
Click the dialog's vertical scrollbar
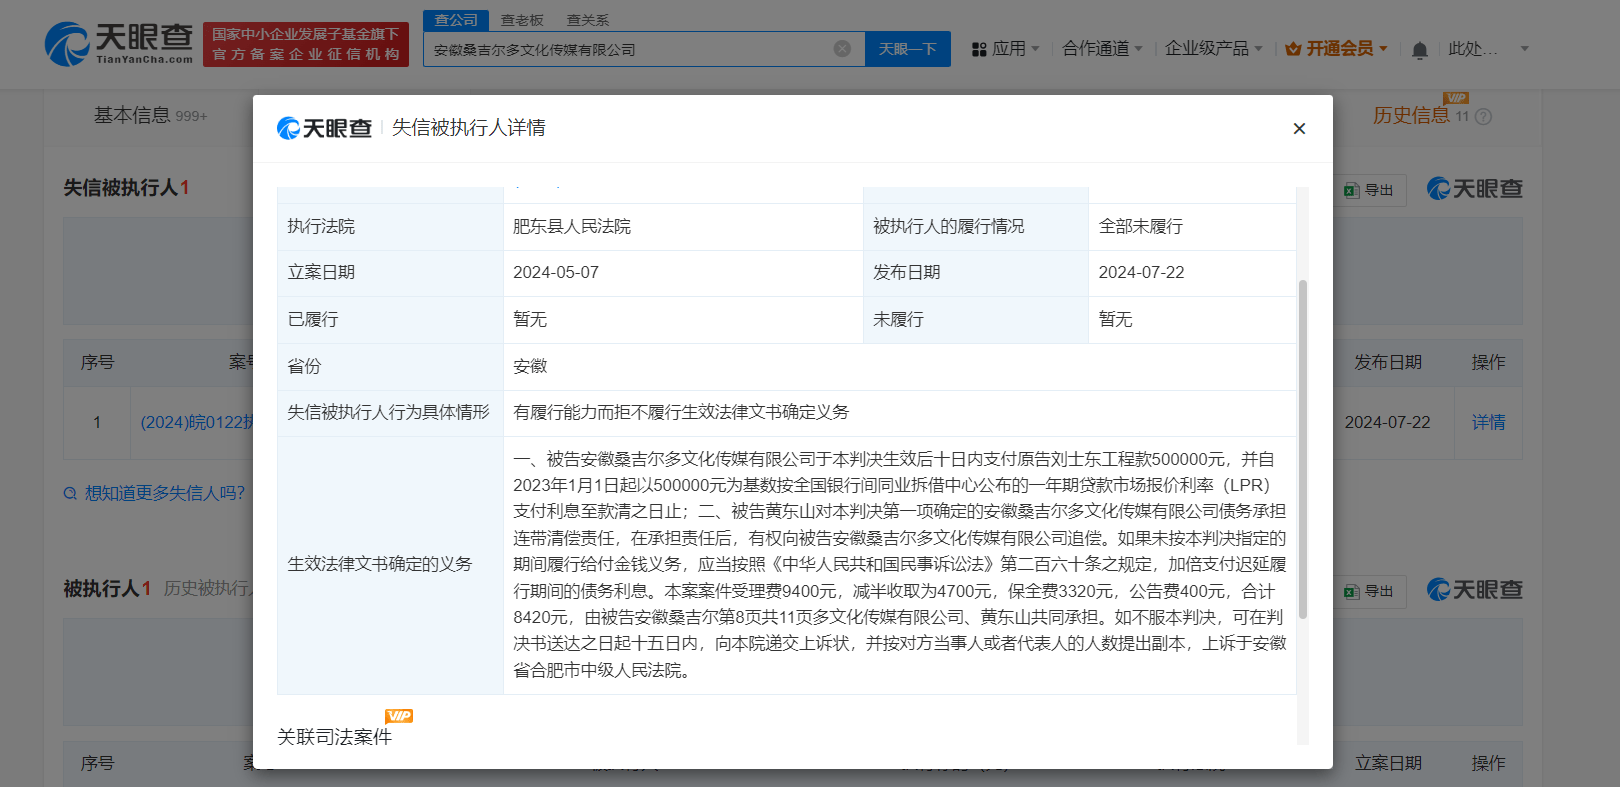coord(1302,450)
